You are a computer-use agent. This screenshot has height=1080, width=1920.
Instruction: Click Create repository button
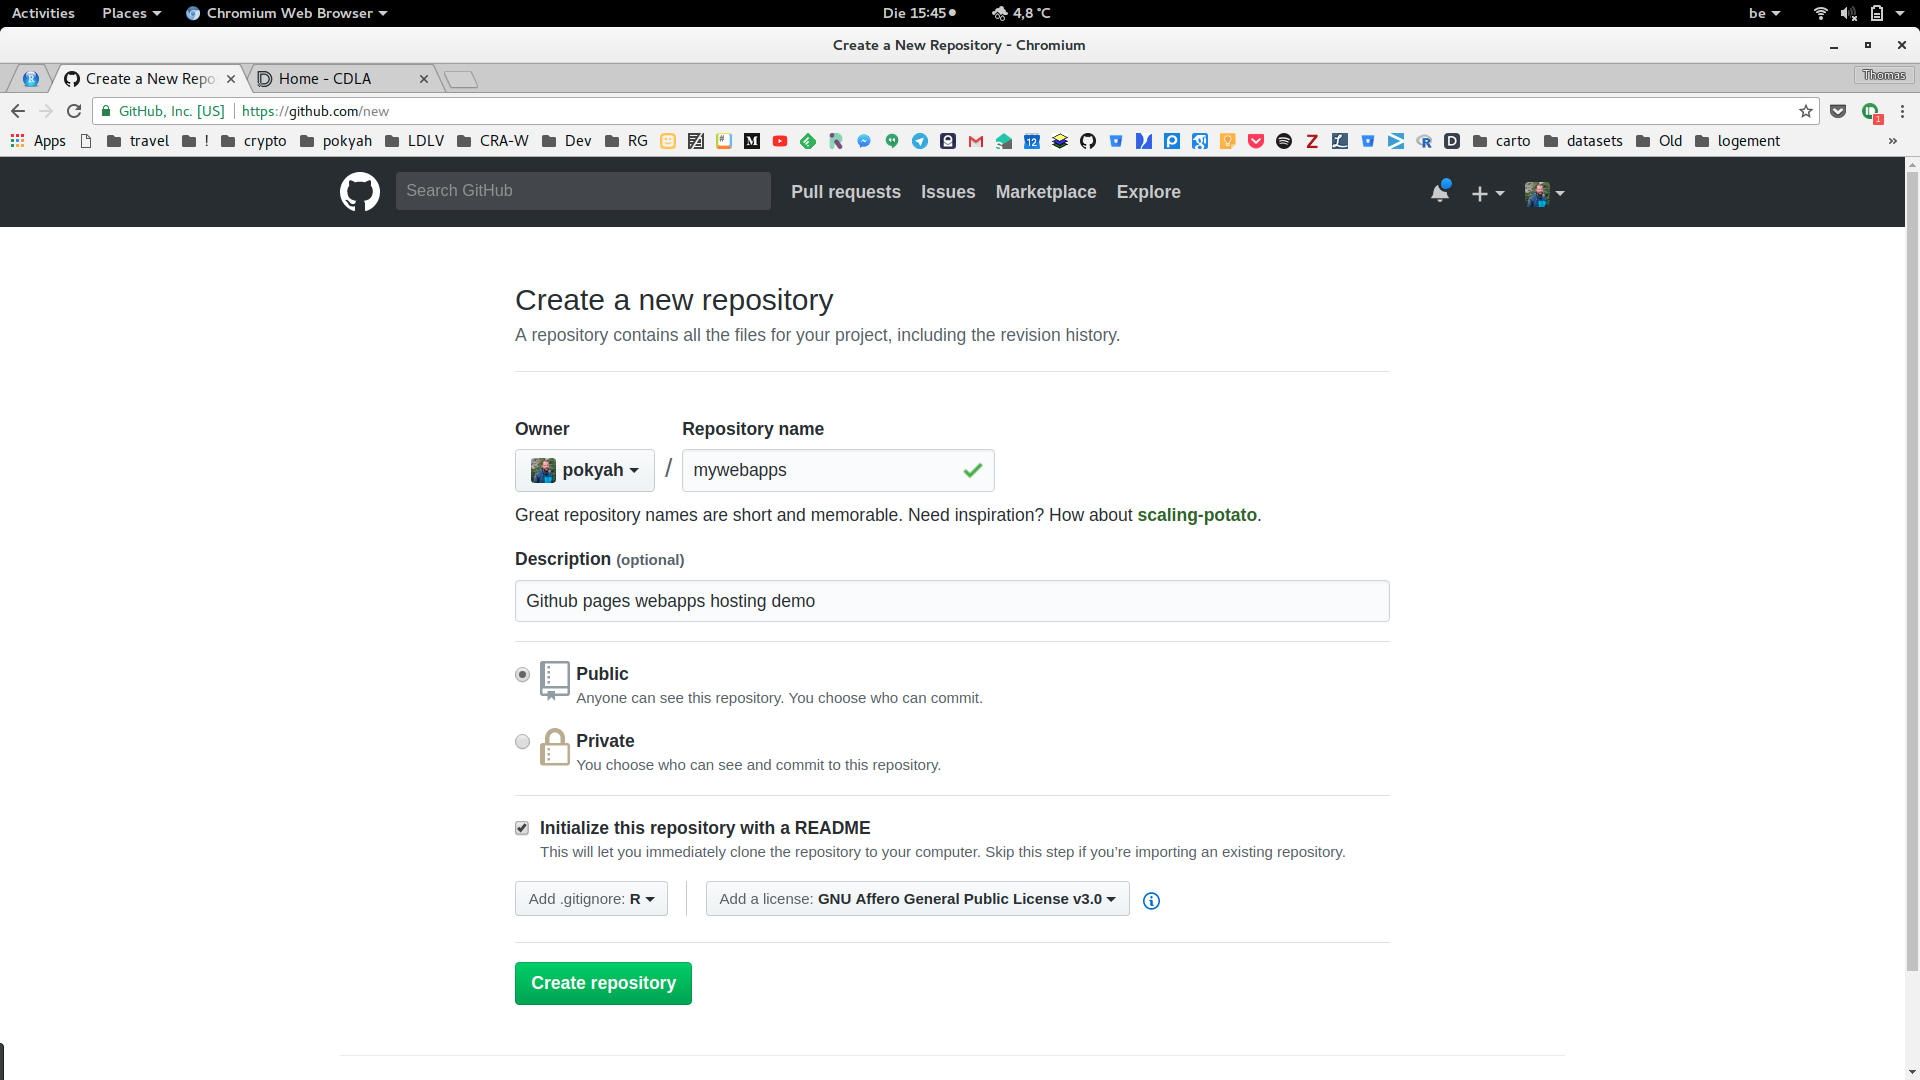click(604, 982)
